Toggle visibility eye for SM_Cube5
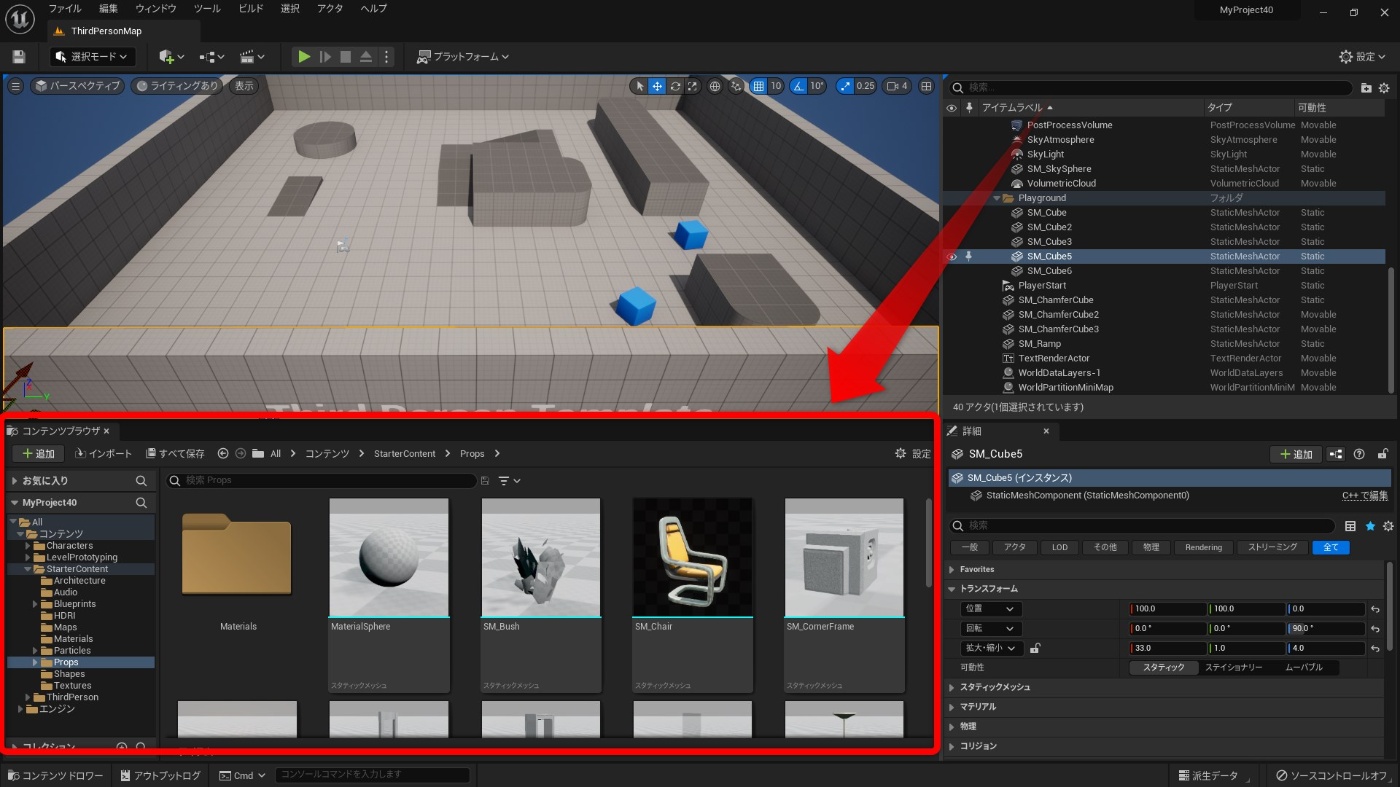This screenshot has height=787, width=1400. (952, 256)
